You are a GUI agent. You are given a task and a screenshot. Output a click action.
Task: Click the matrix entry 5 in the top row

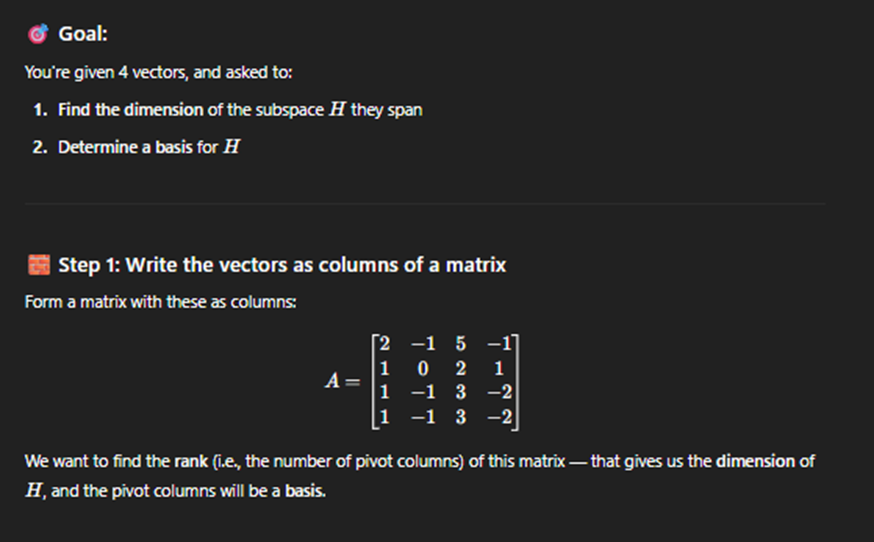[460, 343]
